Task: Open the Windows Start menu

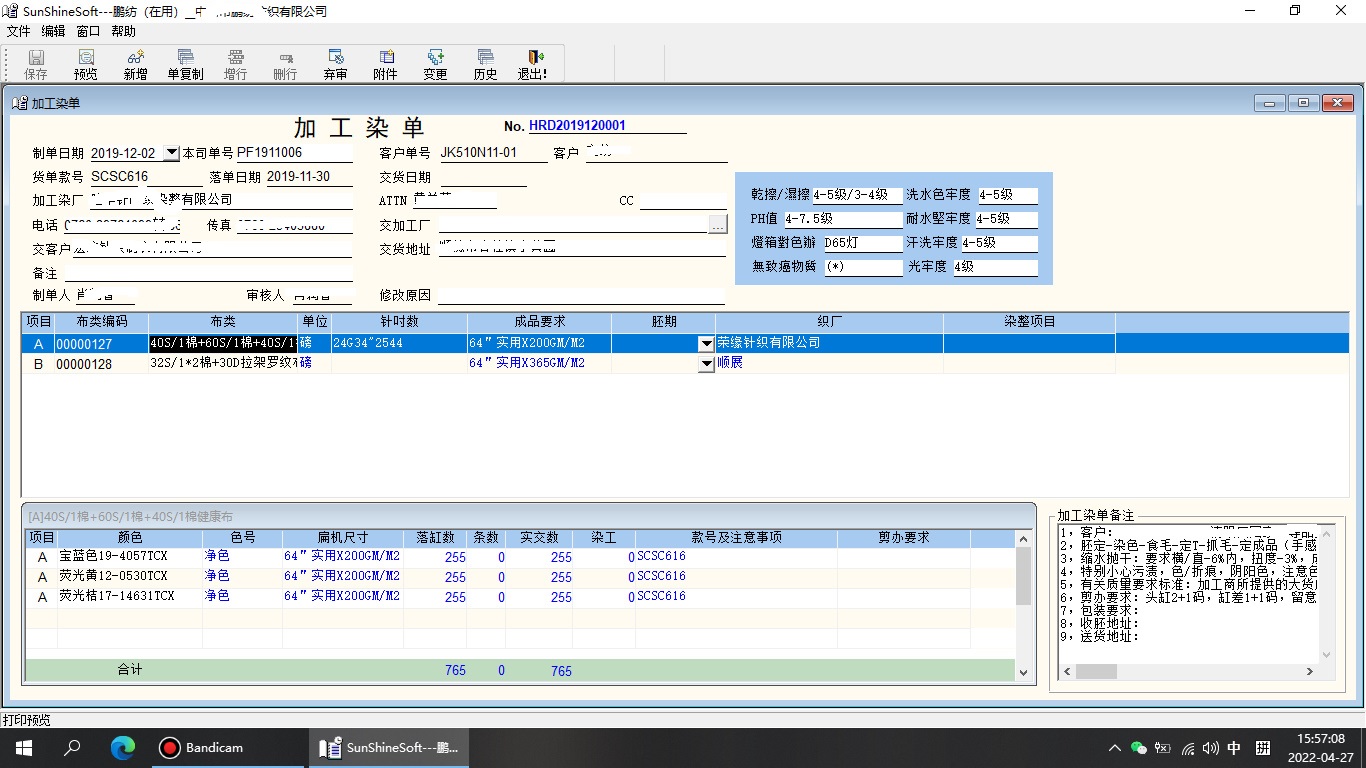Action: [x=23, y=748]
